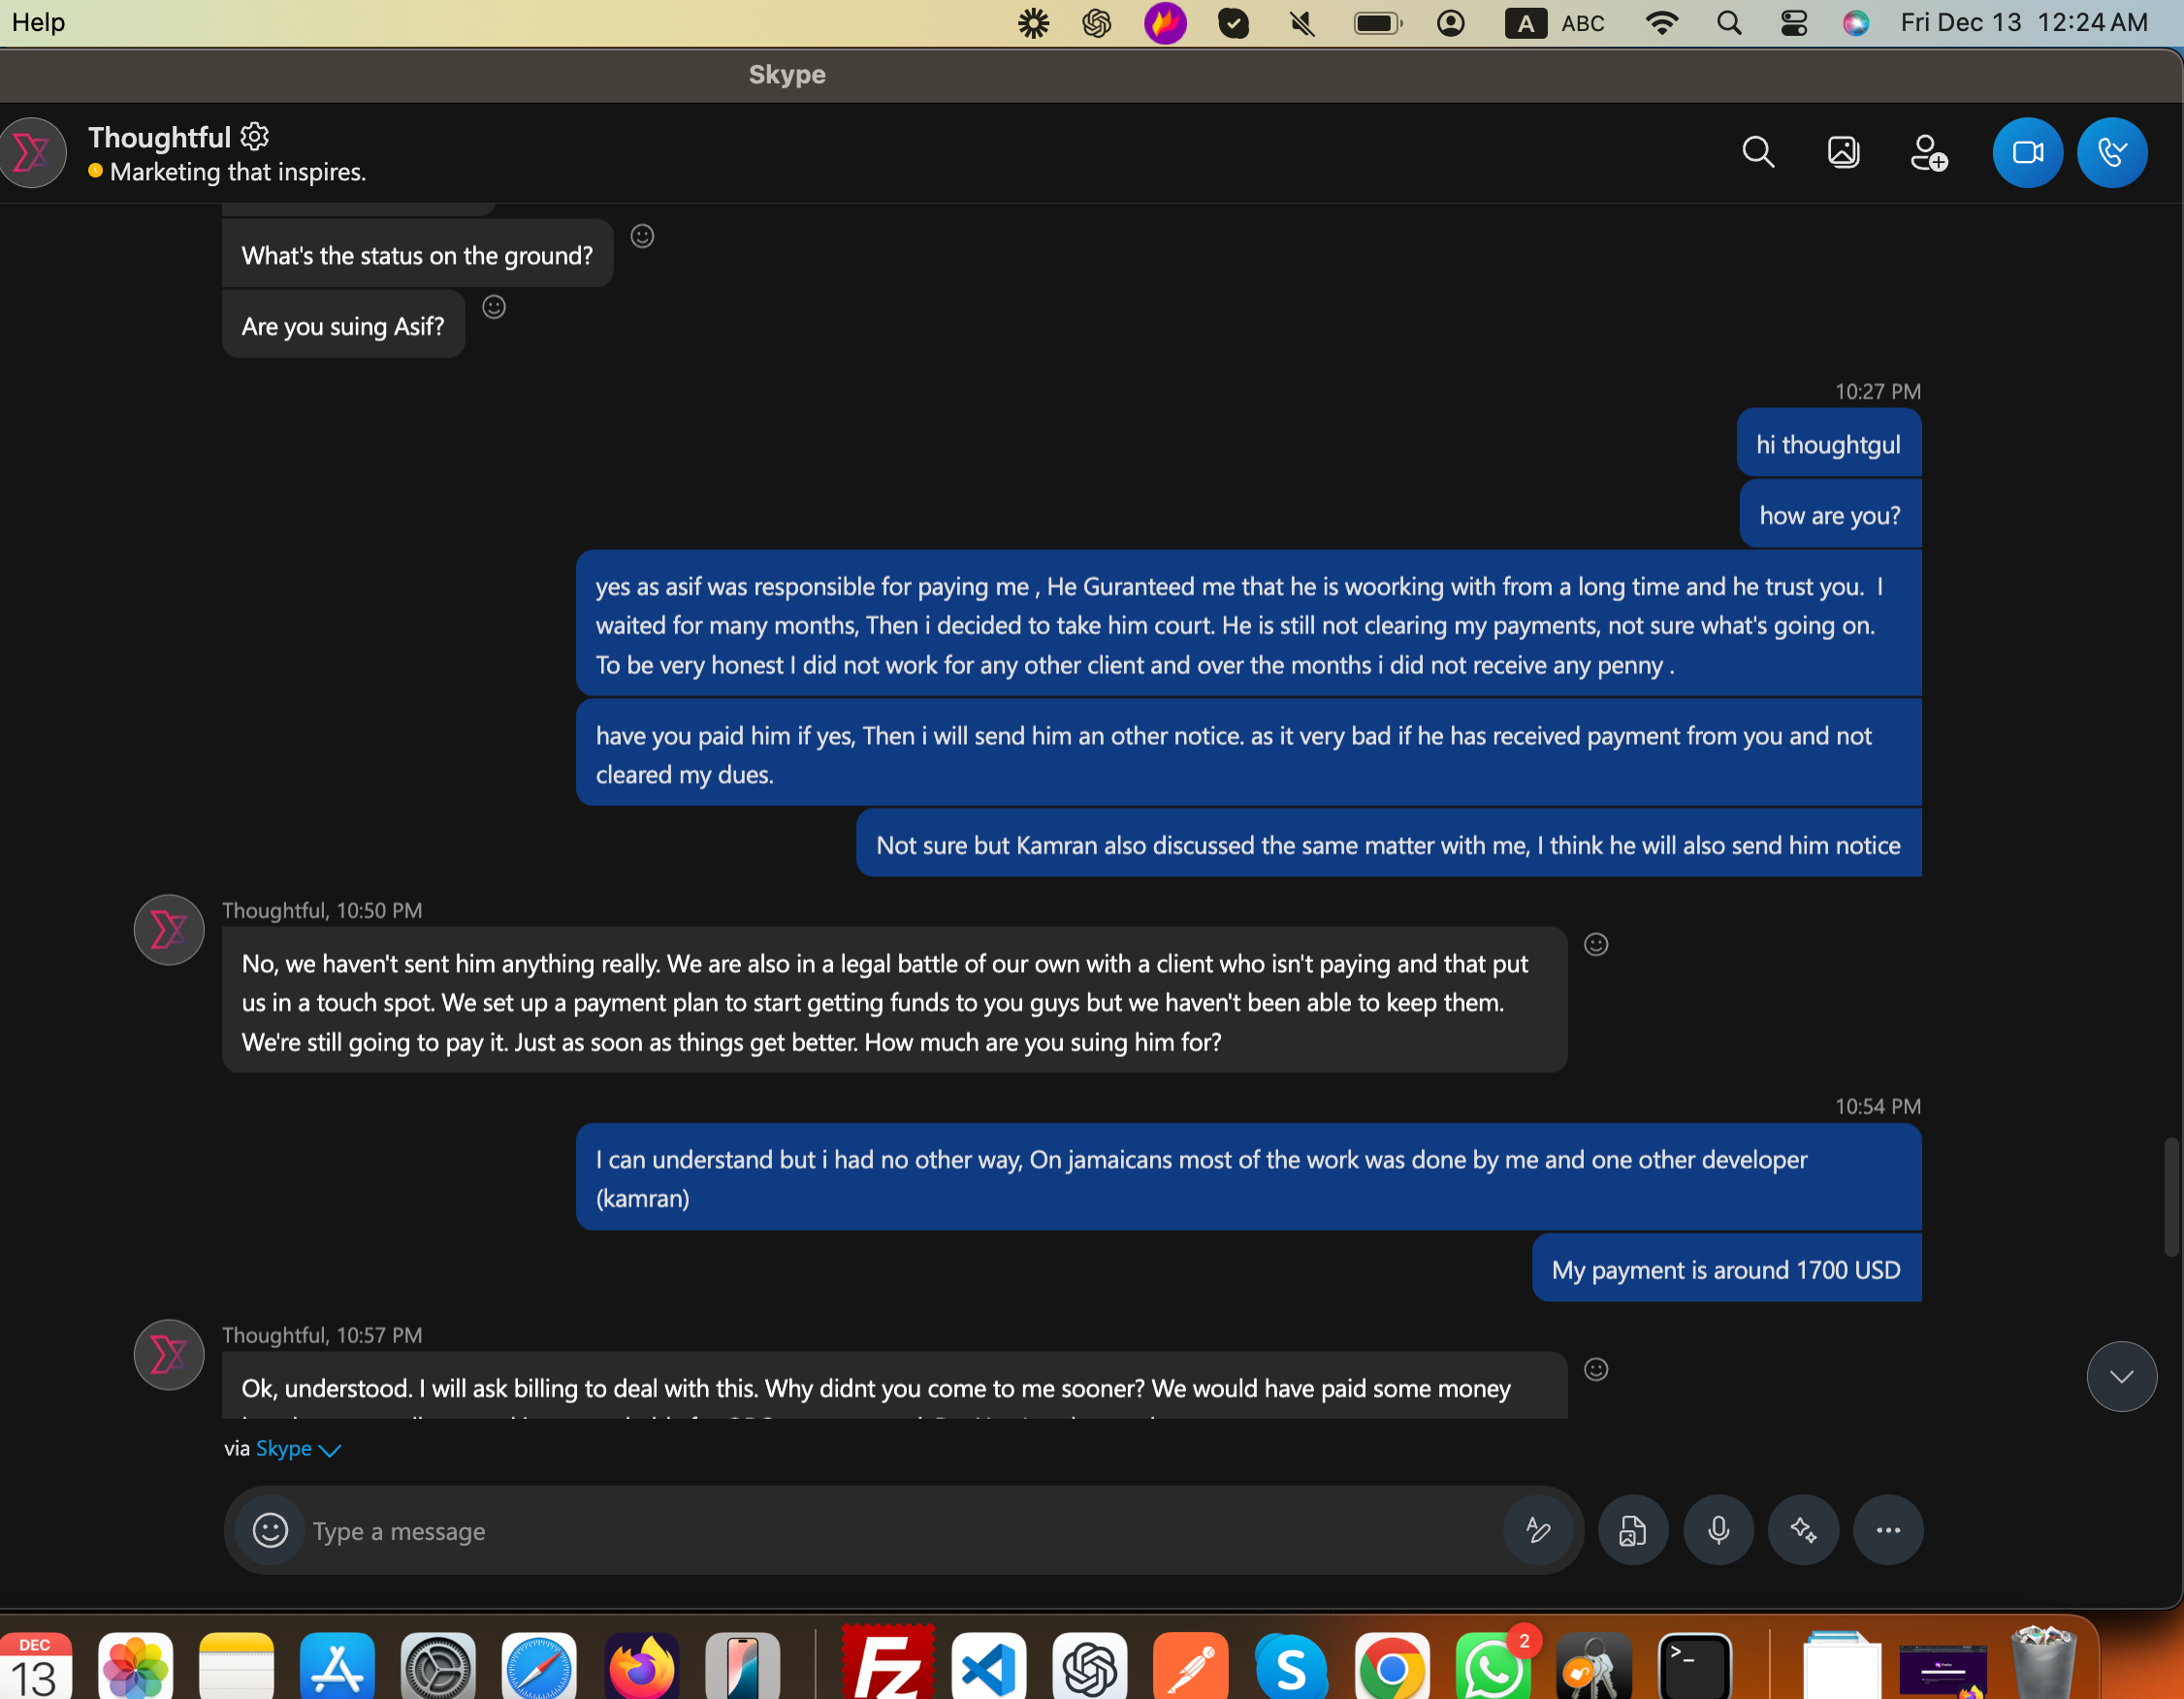2184x1699 pixels.
Task: Click Thoughtful avatar beside 10:57 PM message
Action: click(169, 1355)
